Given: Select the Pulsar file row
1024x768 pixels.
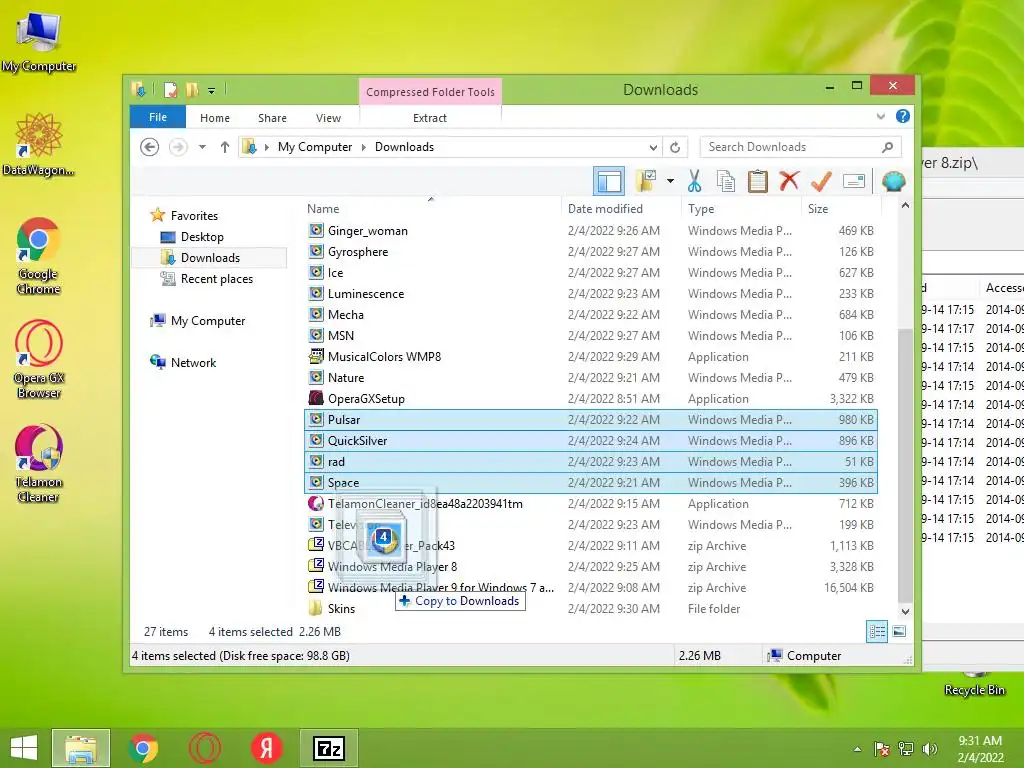Looking at the screenshot, I should pos(591,419).
